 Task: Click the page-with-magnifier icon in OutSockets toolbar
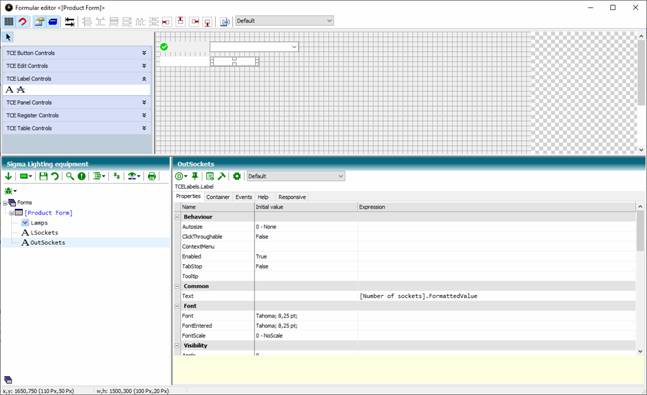pyautogui.click(x=210, y=176)
